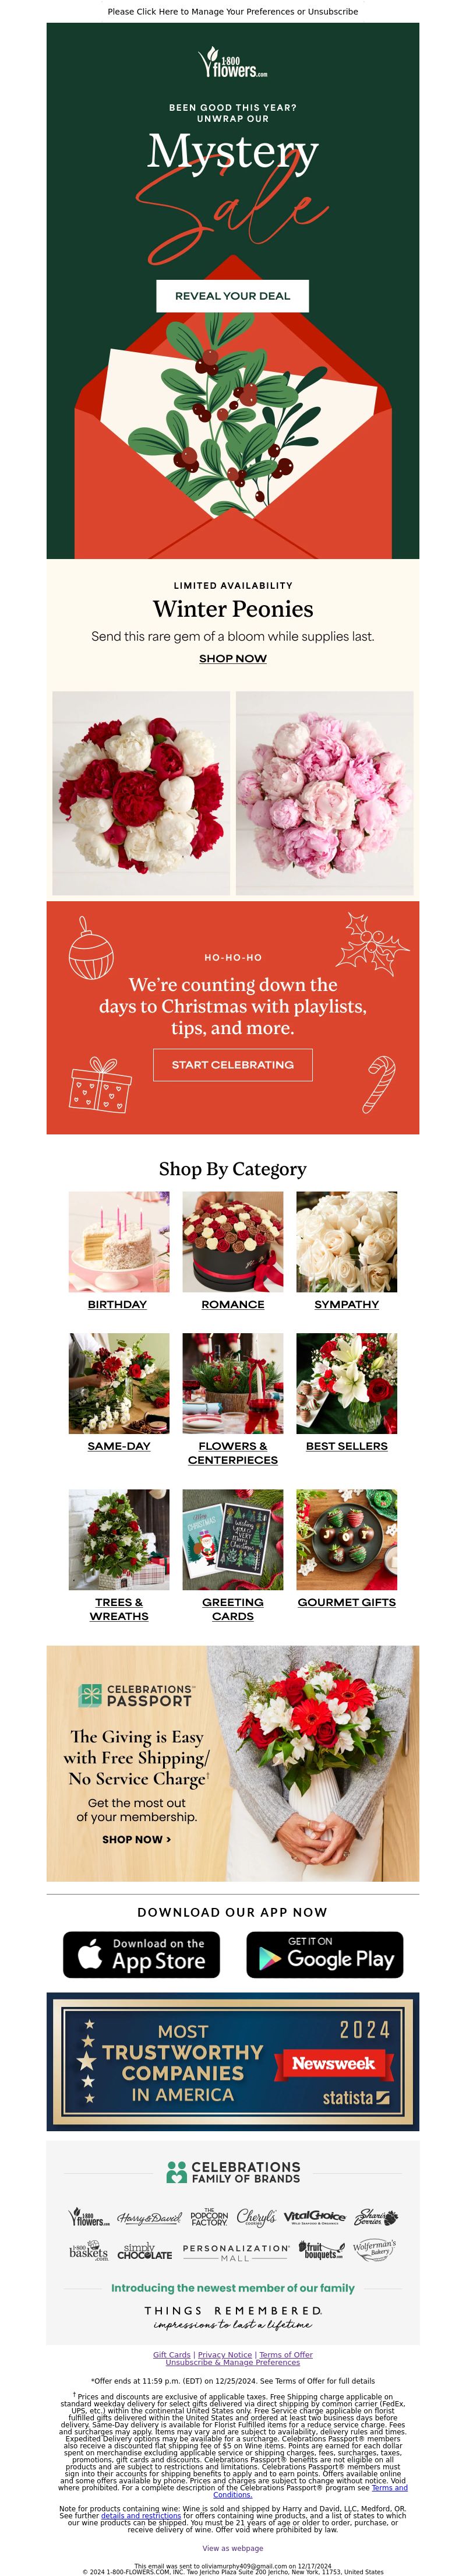466x2576 pixels.
Task: Open the Romance category link
Action: [233, 1304]
